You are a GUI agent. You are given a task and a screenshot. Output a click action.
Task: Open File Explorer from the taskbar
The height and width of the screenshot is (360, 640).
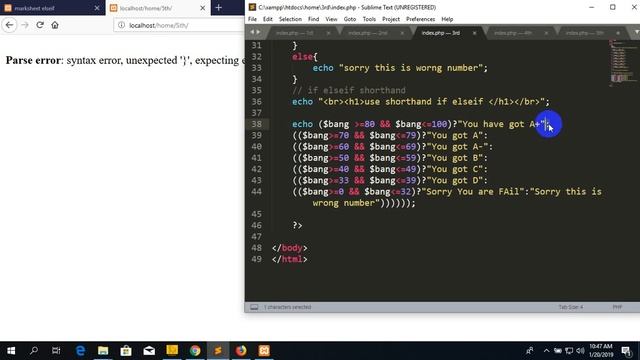(103, 351)
